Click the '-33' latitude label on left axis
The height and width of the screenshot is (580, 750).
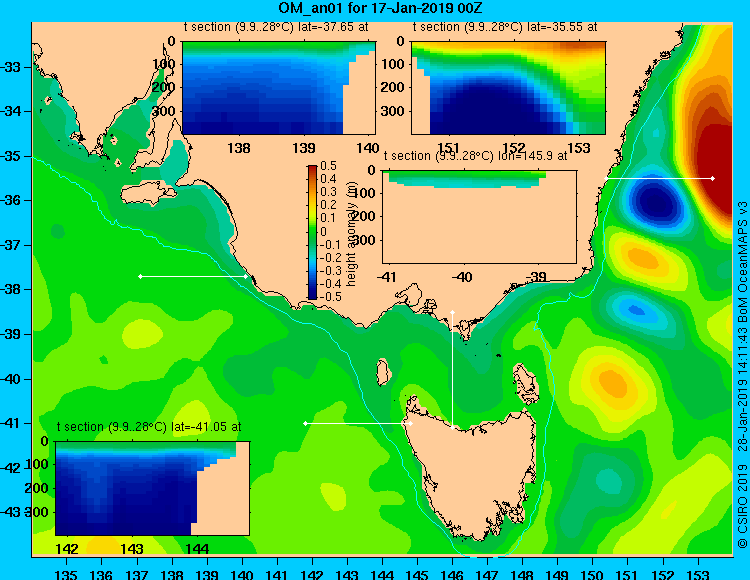11,67
